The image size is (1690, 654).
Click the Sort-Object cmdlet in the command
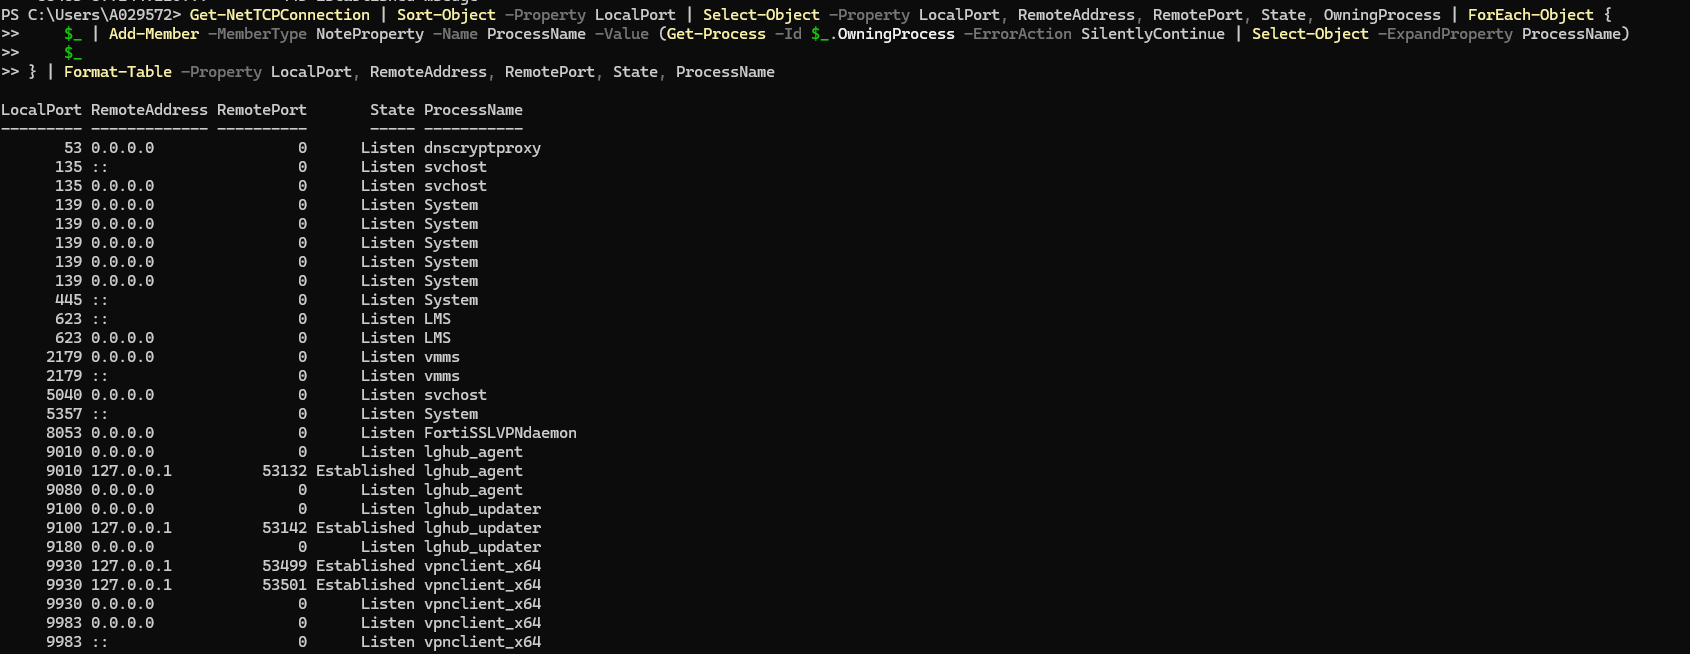point(446,15)
